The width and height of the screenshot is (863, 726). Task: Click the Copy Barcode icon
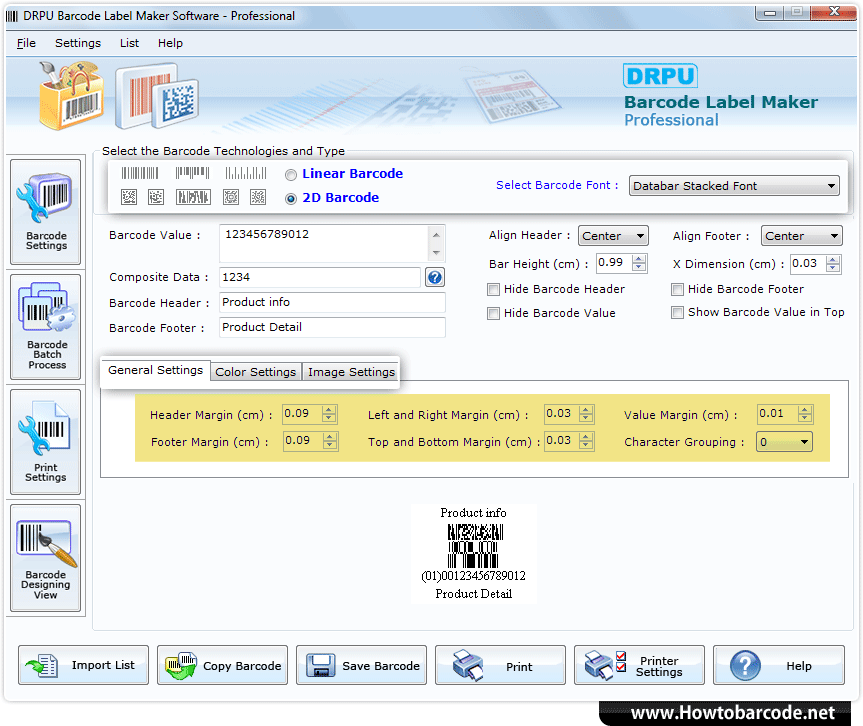click(181, 665)
